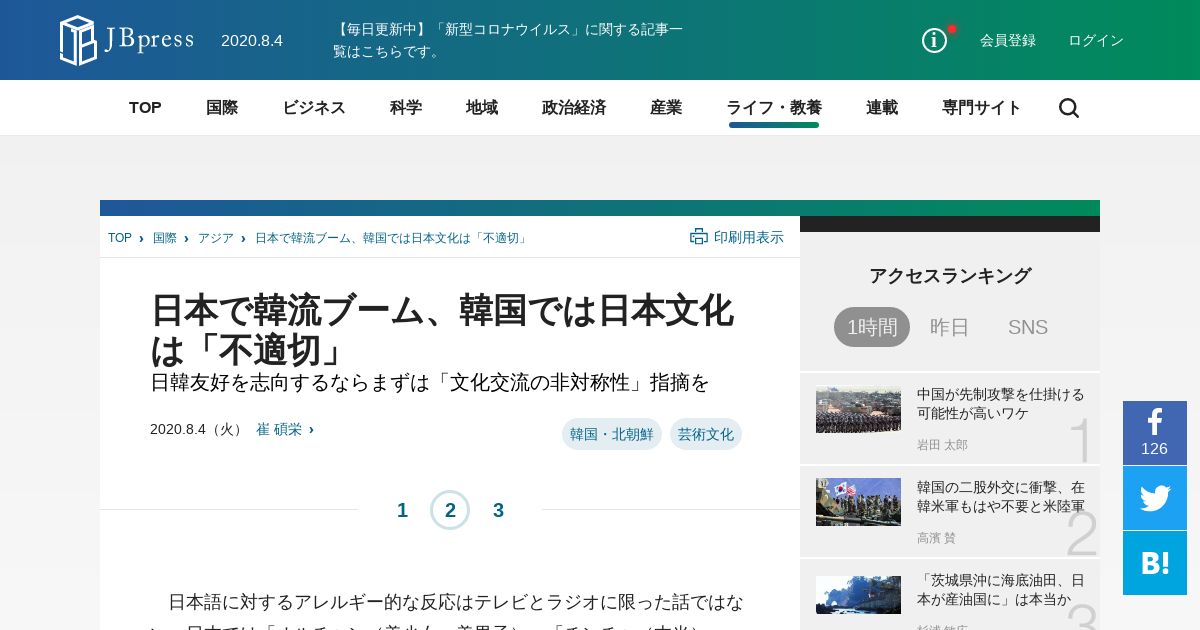Switch ranking to SNS tab
Screen dimensions: 1200x630
(1028, 327)
